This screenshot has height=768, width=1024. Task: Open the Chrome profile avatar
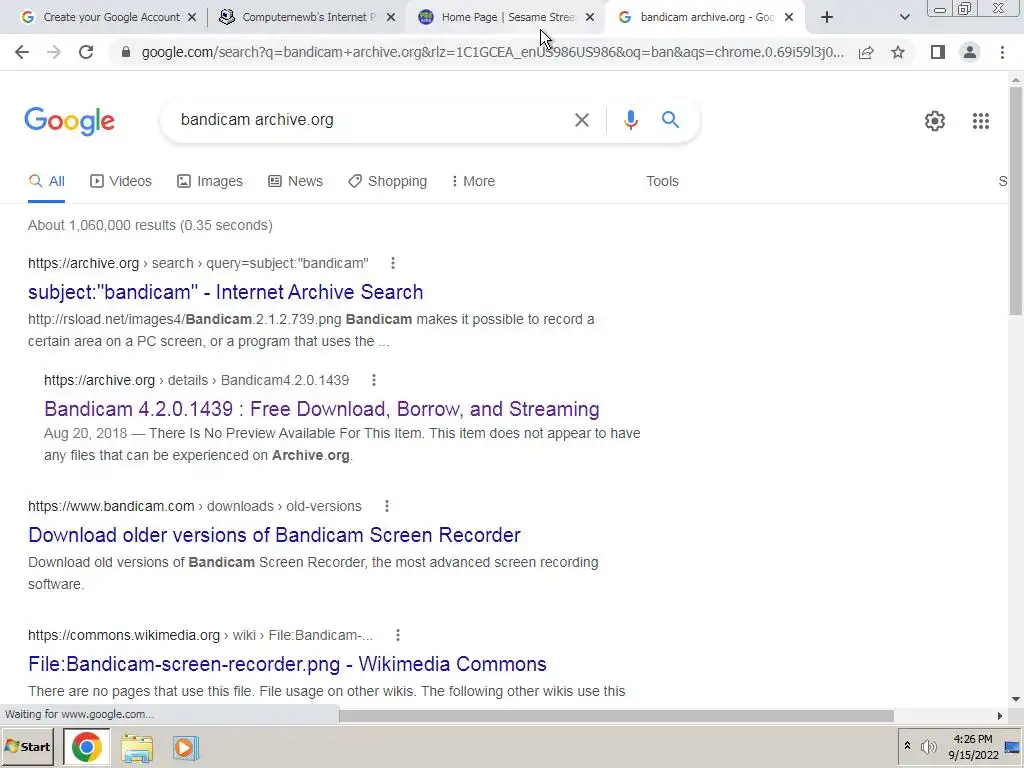pos(970,52)
